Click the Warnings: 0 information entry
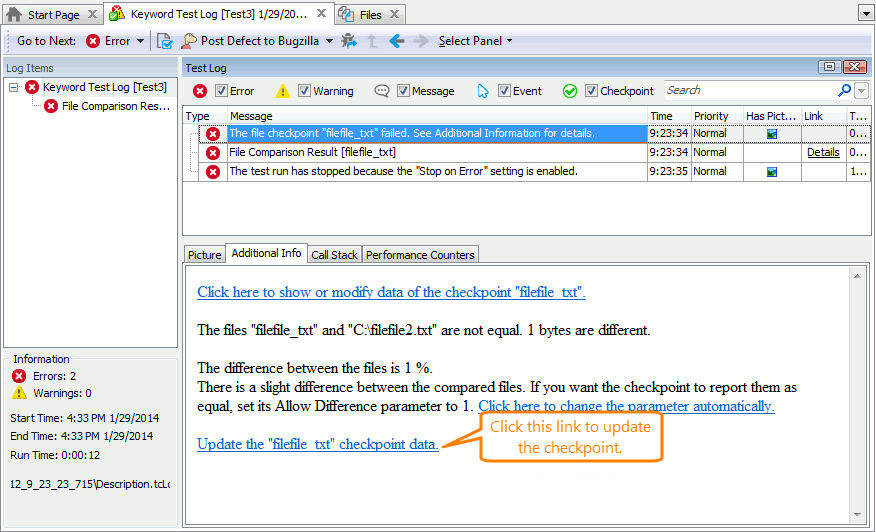The height and width of the screenshot is (532, 876). click(51, 393)
